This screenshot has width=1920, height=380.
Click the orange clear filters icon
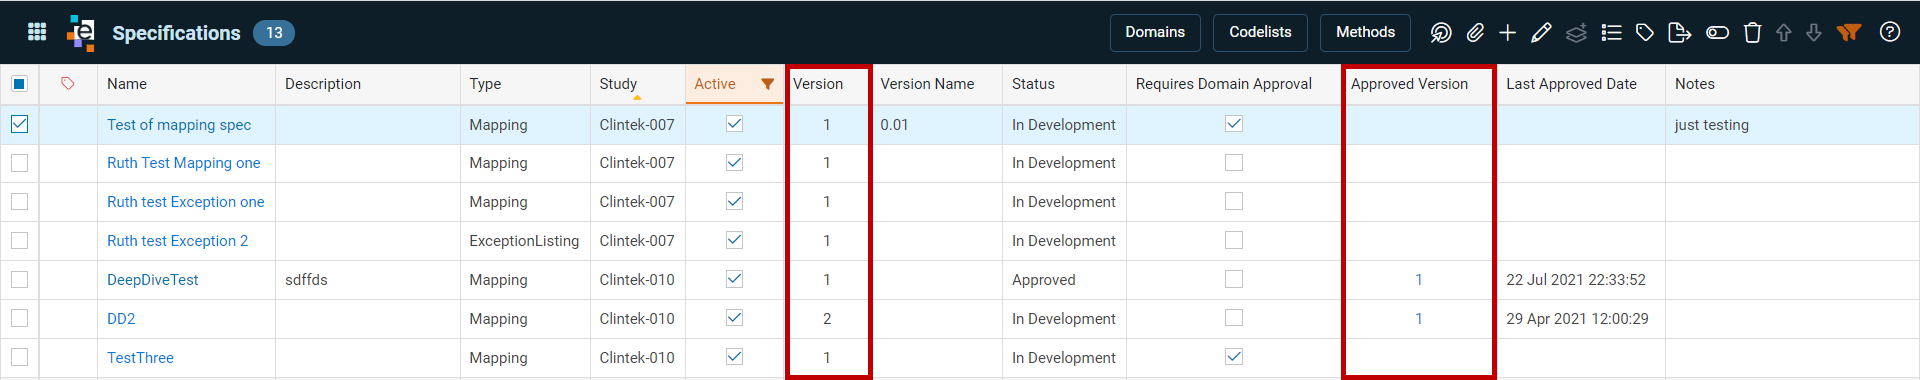coord(1849,33)
